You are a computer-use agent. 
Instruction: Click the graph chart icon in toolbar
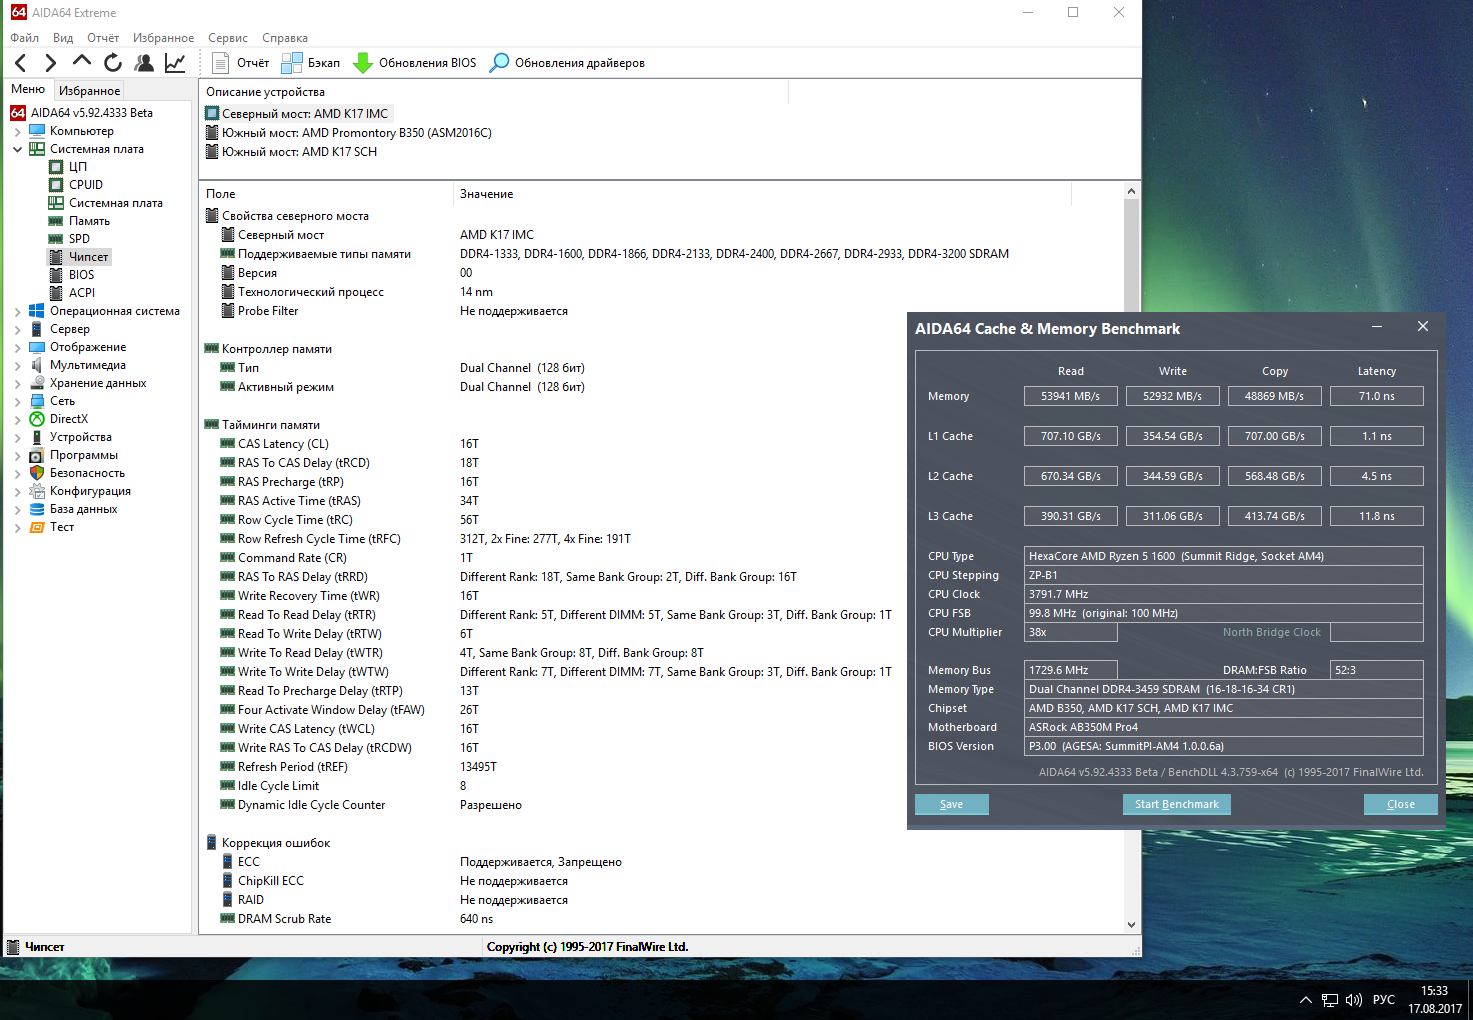175,63
